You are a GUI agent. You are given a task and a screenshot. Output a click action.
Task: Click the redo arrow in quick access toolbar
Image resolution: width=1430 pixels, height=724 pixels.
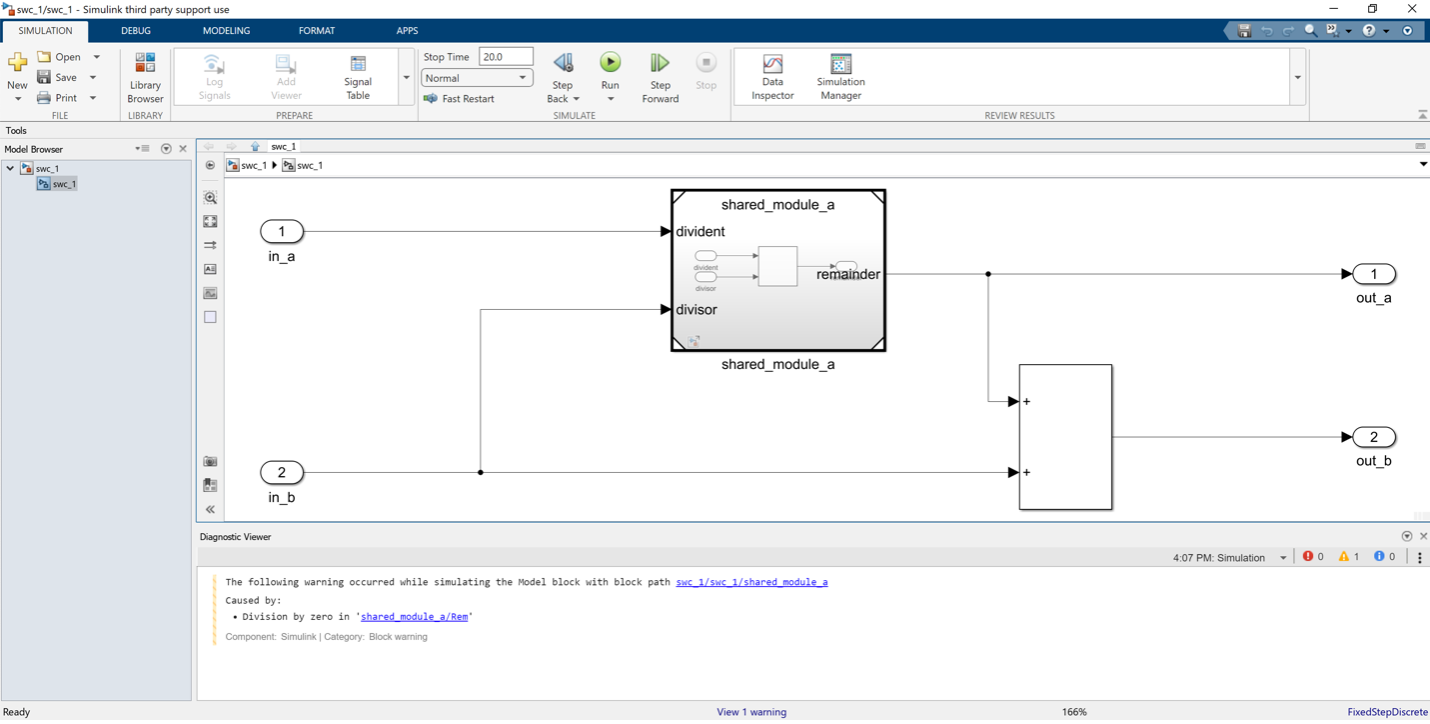(1289, 31)
